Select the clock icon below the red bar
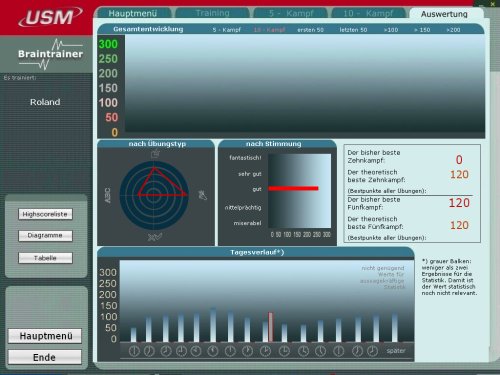The image size is (500, 375). 265,351
